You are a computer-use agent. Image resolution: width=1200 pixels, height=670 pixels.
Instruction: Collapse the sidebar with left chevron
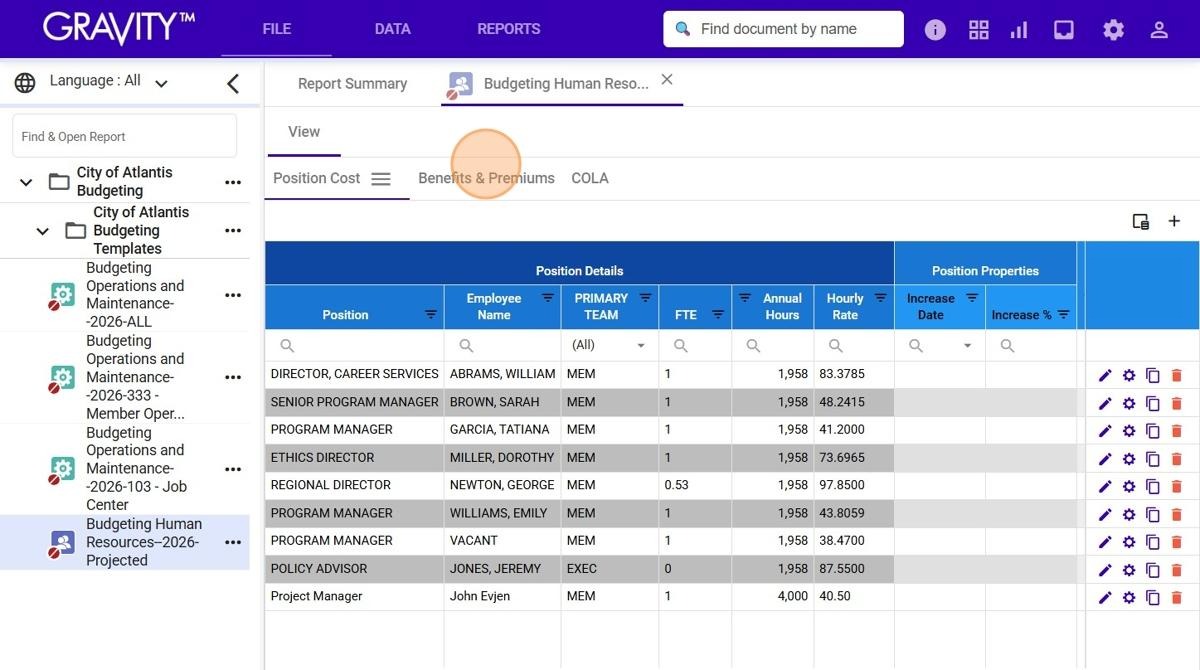click(x=233, y=83)
